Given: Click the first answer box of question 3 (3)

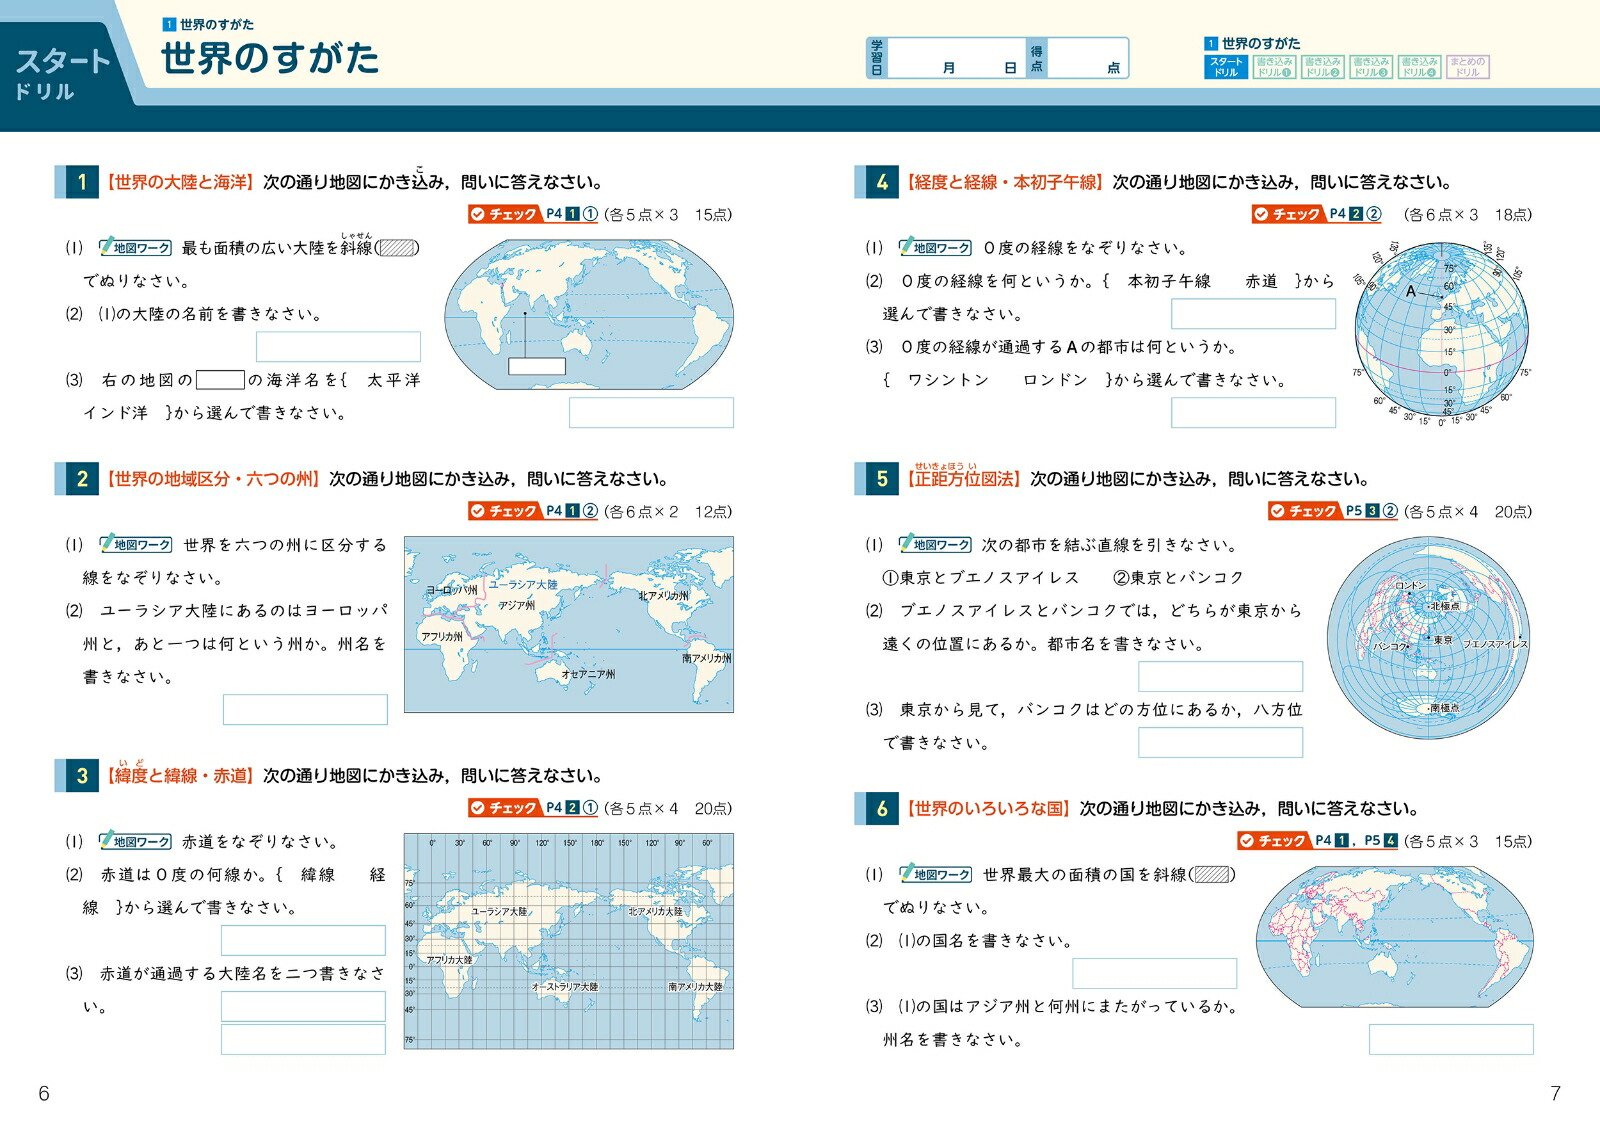Looking at the screenshot, I should 303,1006.
